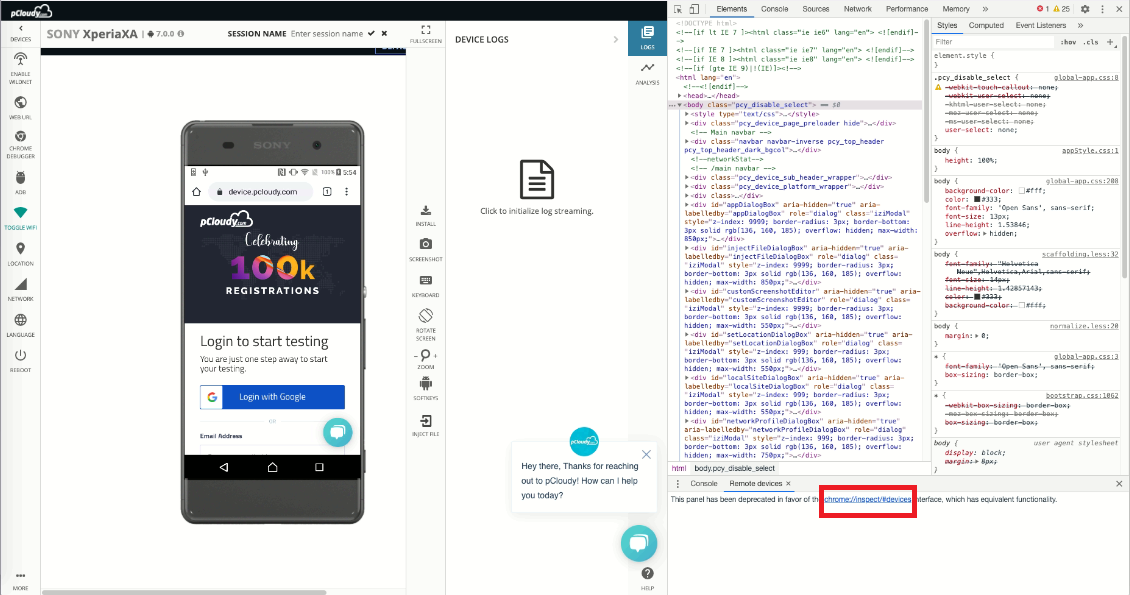Screen dimensions: 1130x595
Task: Expand the injectFileDialogBox div node
Action: tap(687, 249)
